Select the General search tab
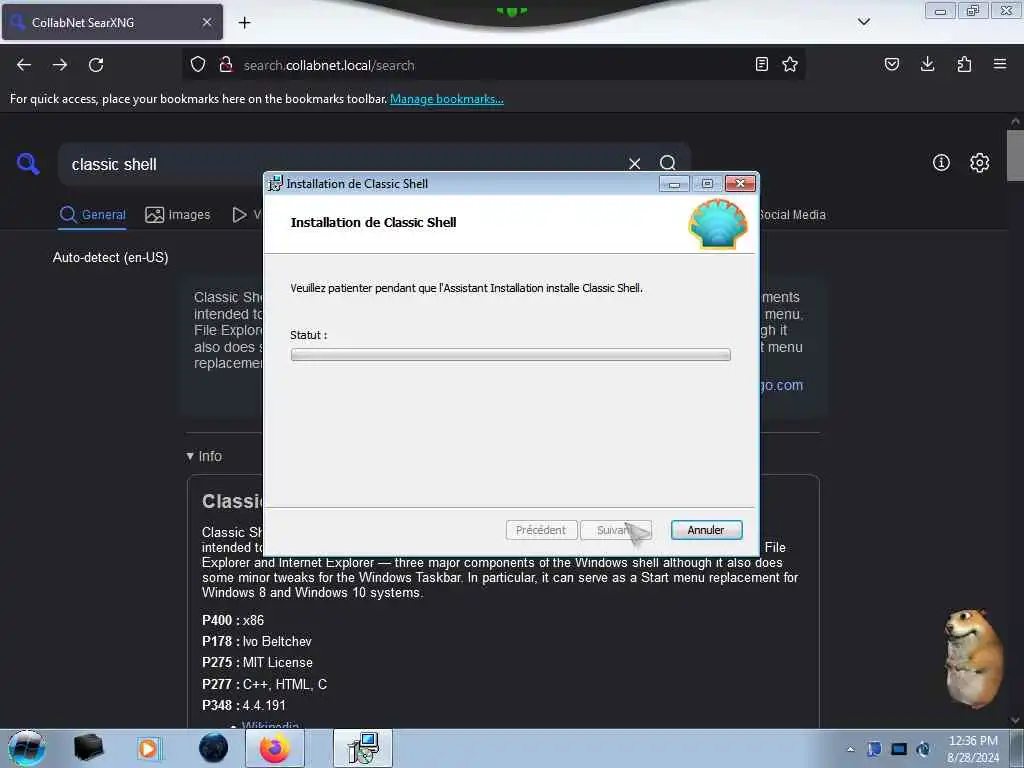Image resolution: width=1024 pixels, height=768 pixels. (92, 215)
